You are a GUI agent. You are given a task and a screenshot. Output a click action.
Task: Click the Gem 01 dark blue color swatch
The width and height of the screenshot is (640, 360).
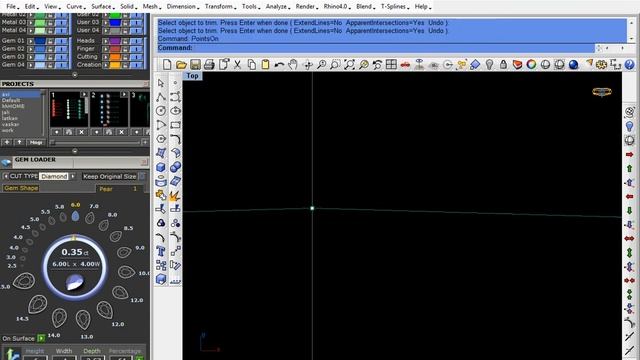point(40,41)
